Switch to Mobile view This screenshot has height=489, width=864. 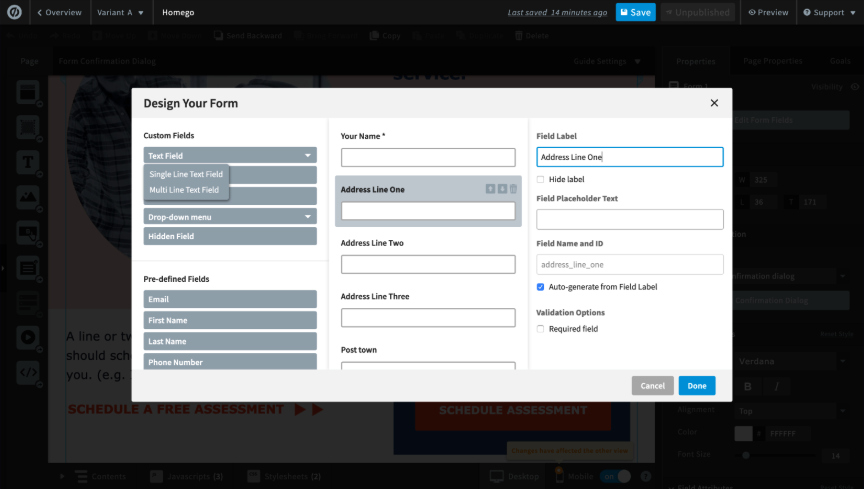(x=574, y=476)
